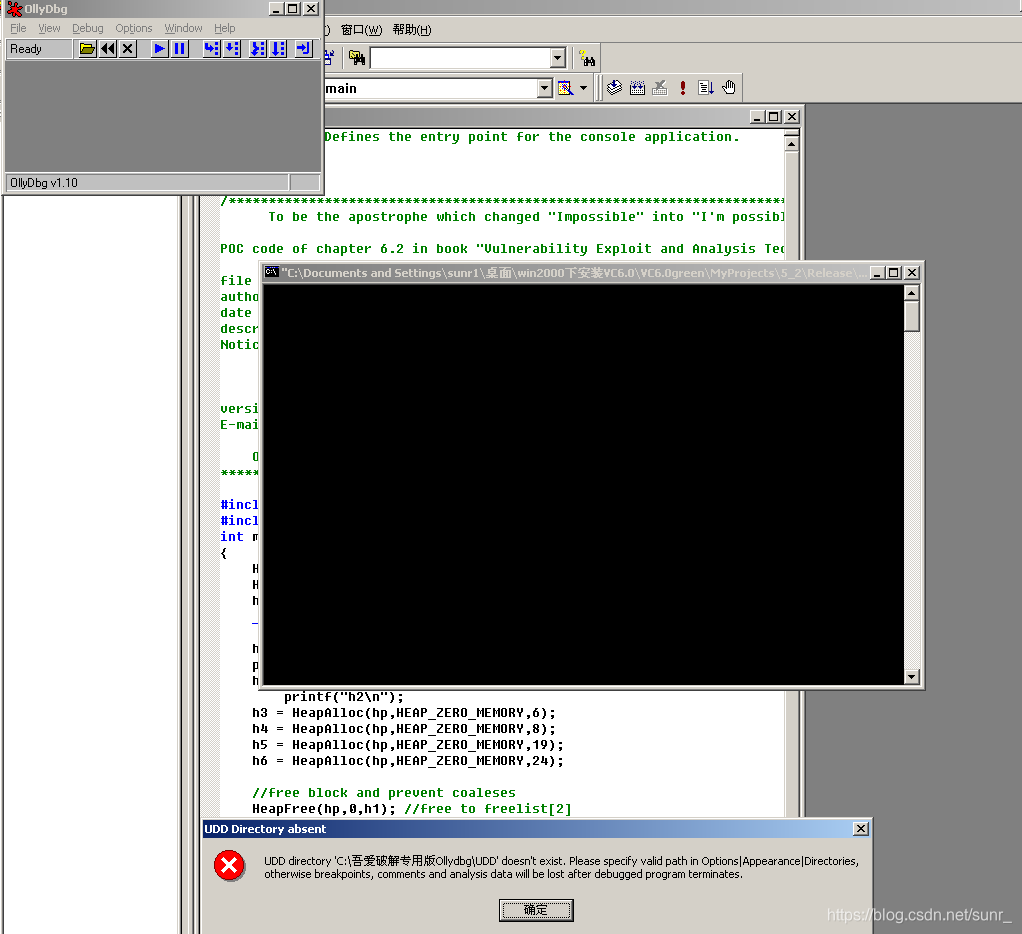
Task: Click Execute till return icon in OllyDbg
Action: (304, 49)
